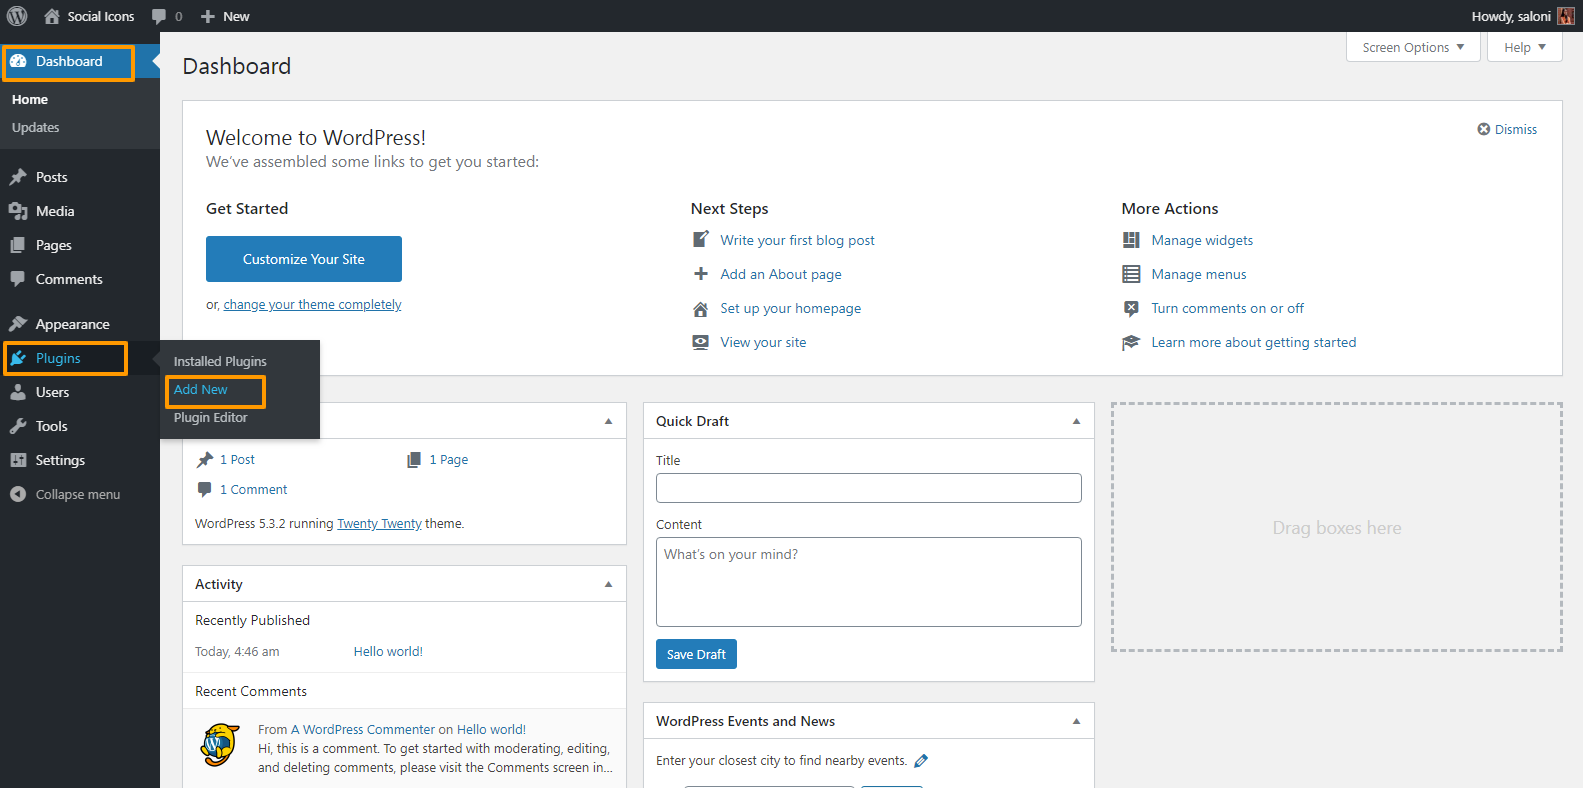Click the Customize Your Site button
The image size is (1583, 788).
304,259
